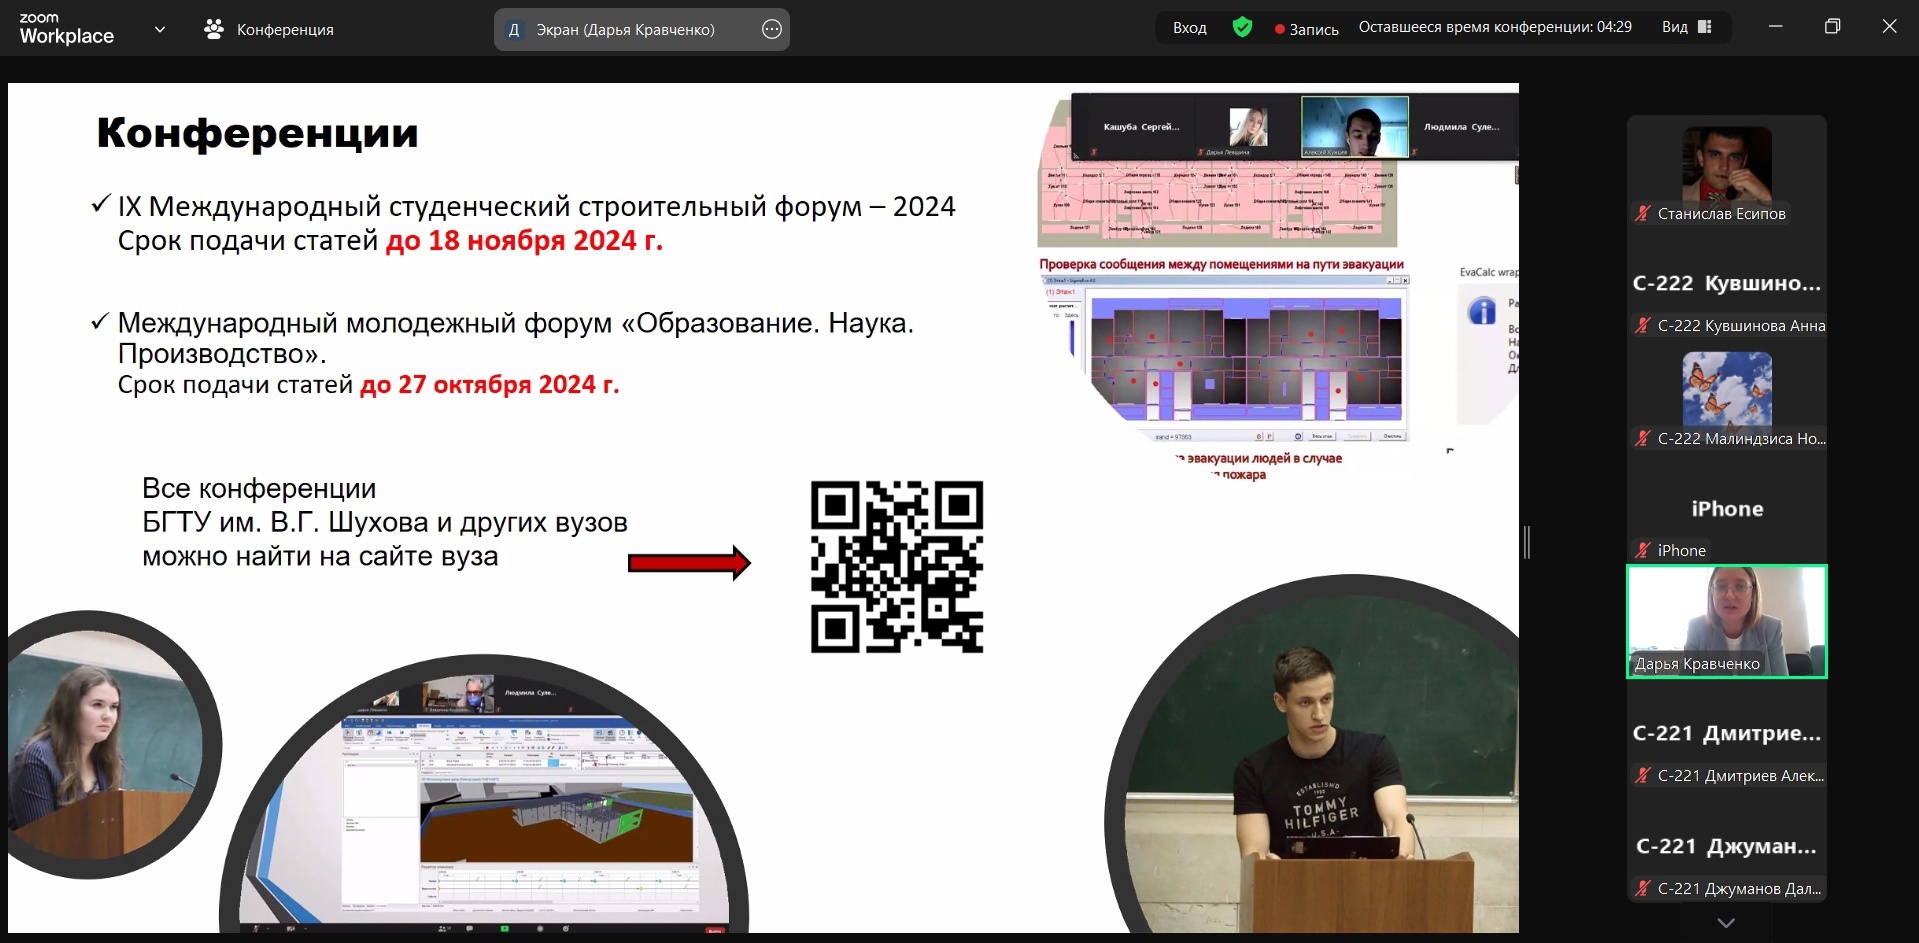Select Дарья Кравченко's active video tile

click(1726, 621)
